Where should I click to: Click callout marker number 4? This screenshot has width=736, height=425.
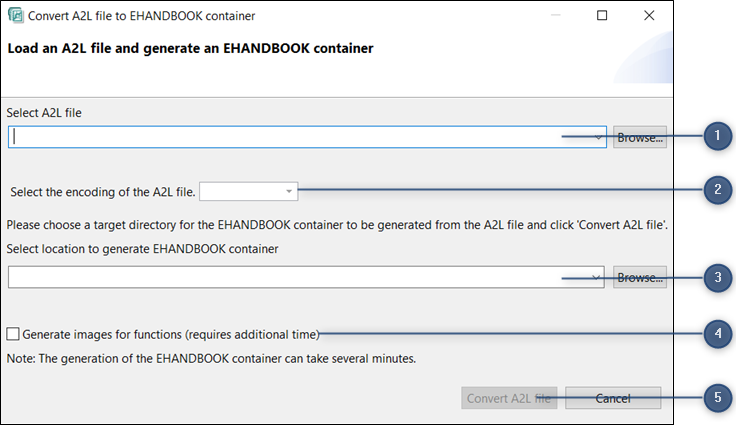coord(718,335)
